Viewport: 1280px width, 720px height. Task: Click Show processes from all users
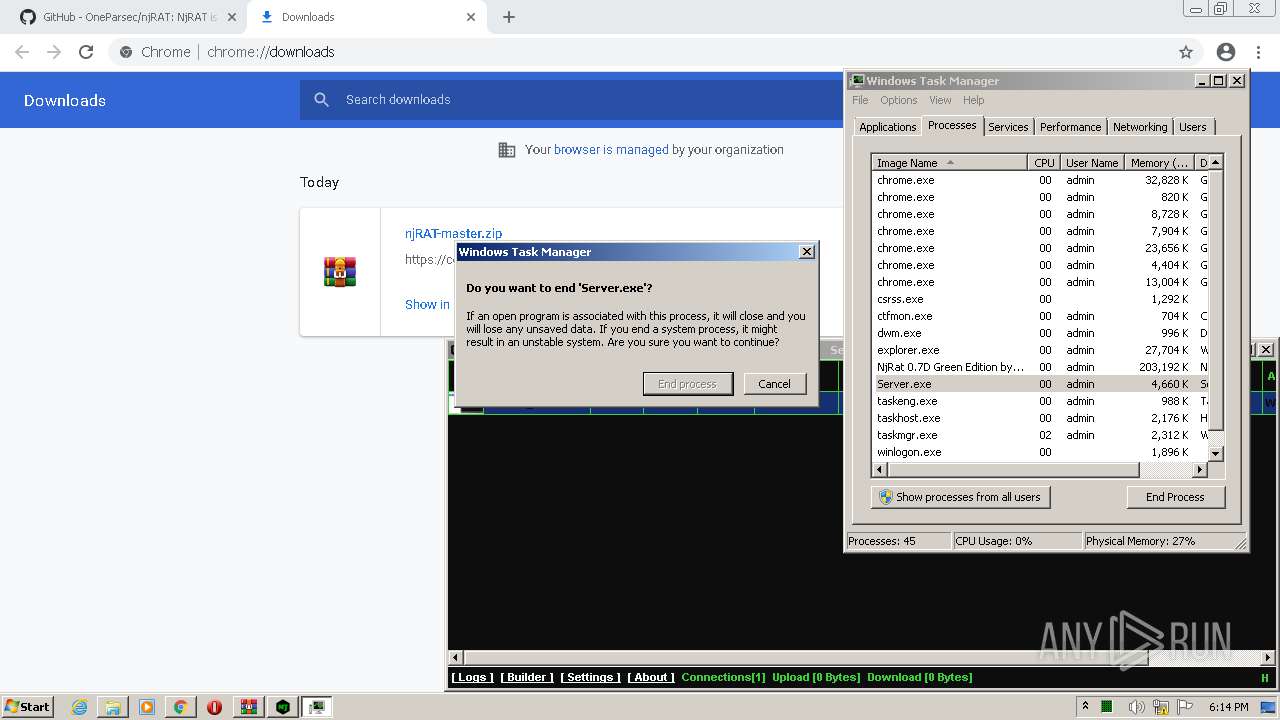[x=961, y=497]
